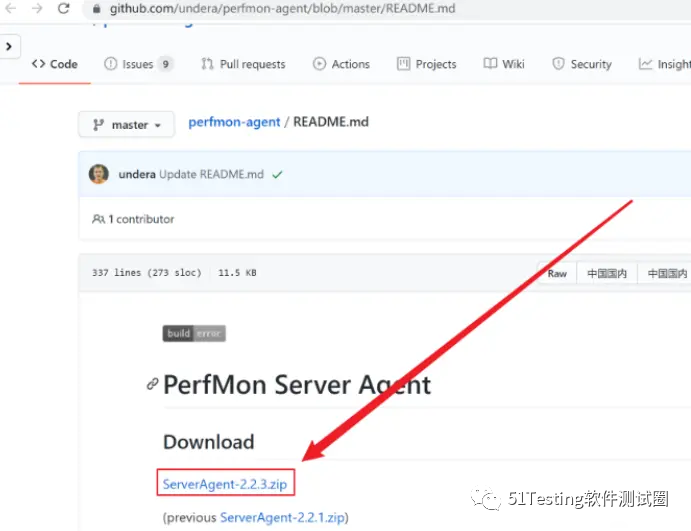Expand the side panel chevron button
The width and height of the screenshot is (691, 531).
(x=9, y=46)
